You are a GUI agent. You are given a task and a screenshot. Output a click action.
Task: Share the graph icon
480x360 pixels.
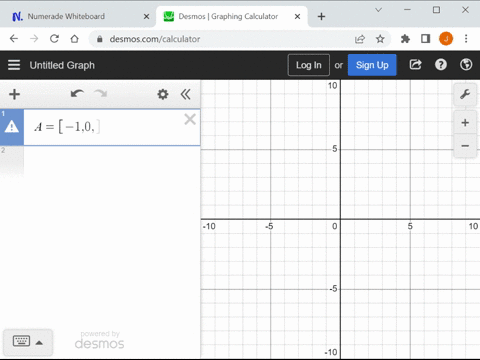point(415,65)
